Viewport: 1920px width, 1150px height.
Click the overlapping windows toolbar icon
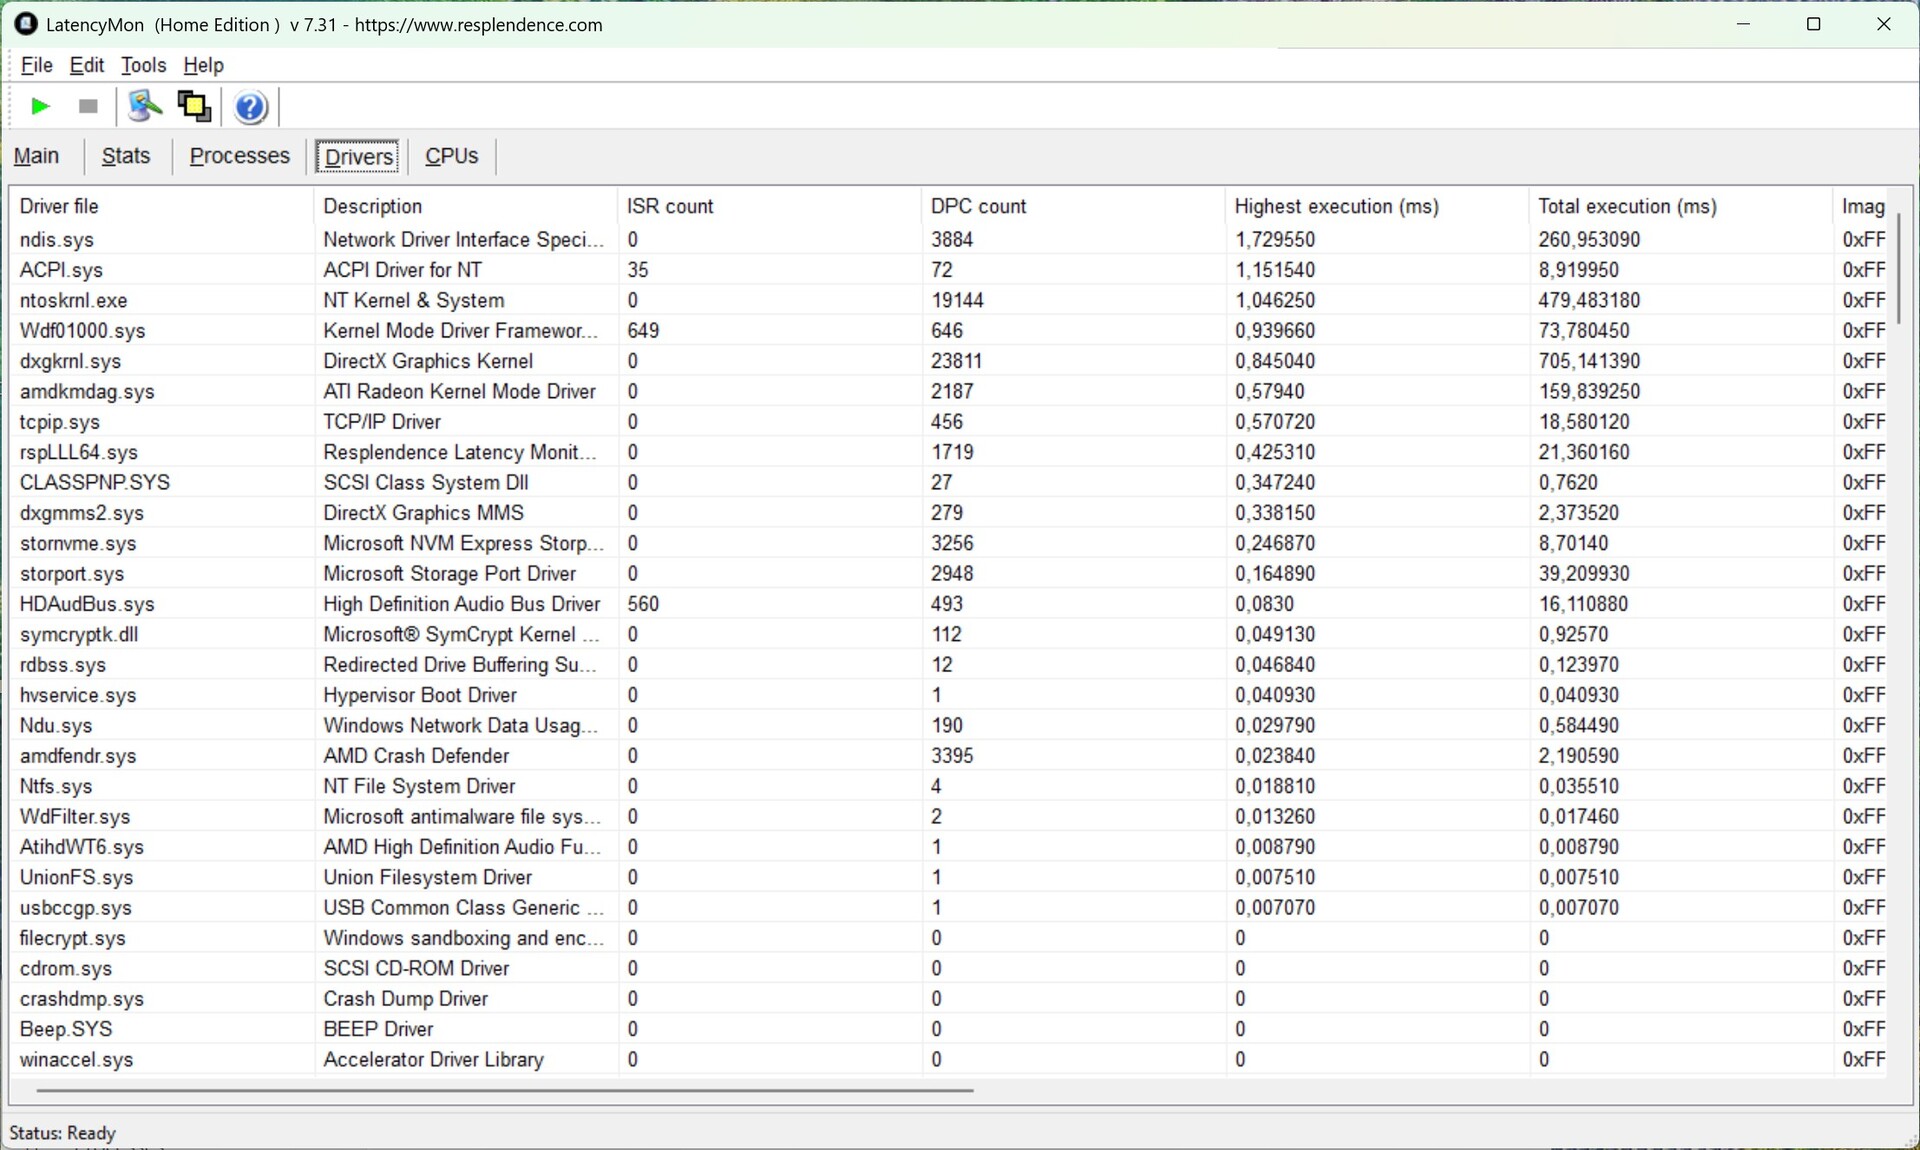pos(194,106)
